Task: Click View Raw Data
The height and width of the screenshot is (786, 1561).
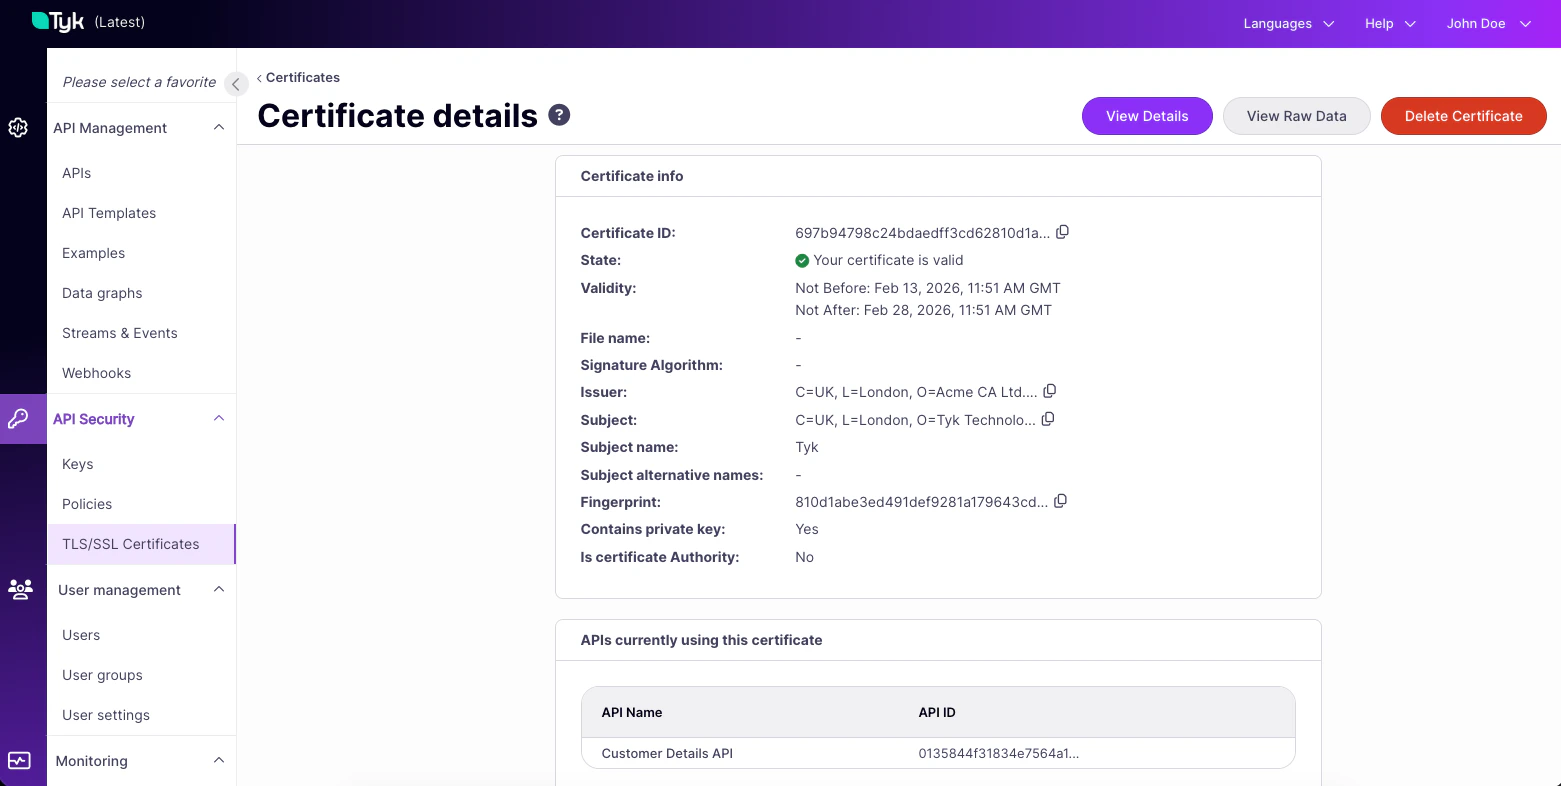Action: 1296,116
